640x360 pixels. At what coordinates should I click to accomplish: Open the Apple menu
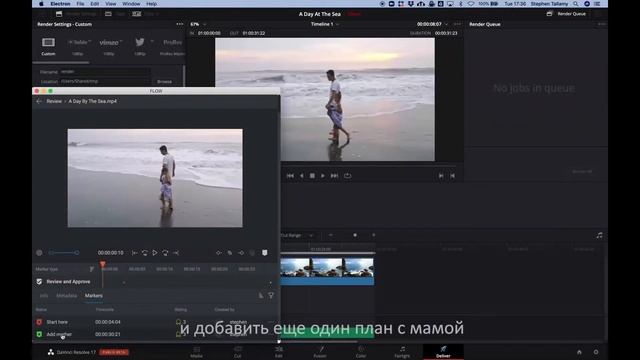click(x=41, y=4)
